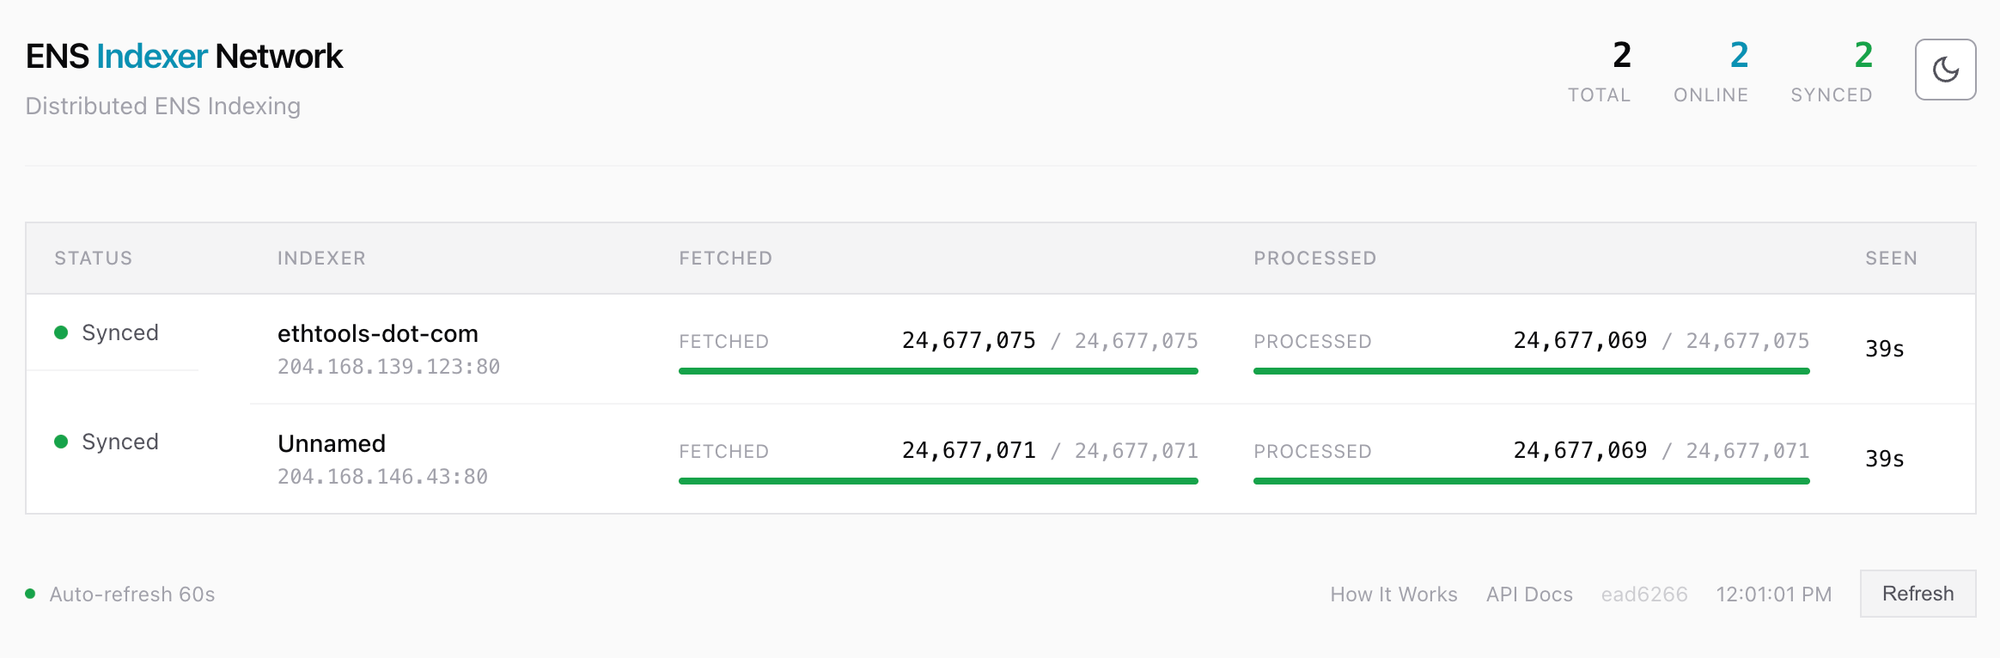Click the ead6266 commit hash
The height and width of the screenshot is (658, 2000).
coord(1644,595)
